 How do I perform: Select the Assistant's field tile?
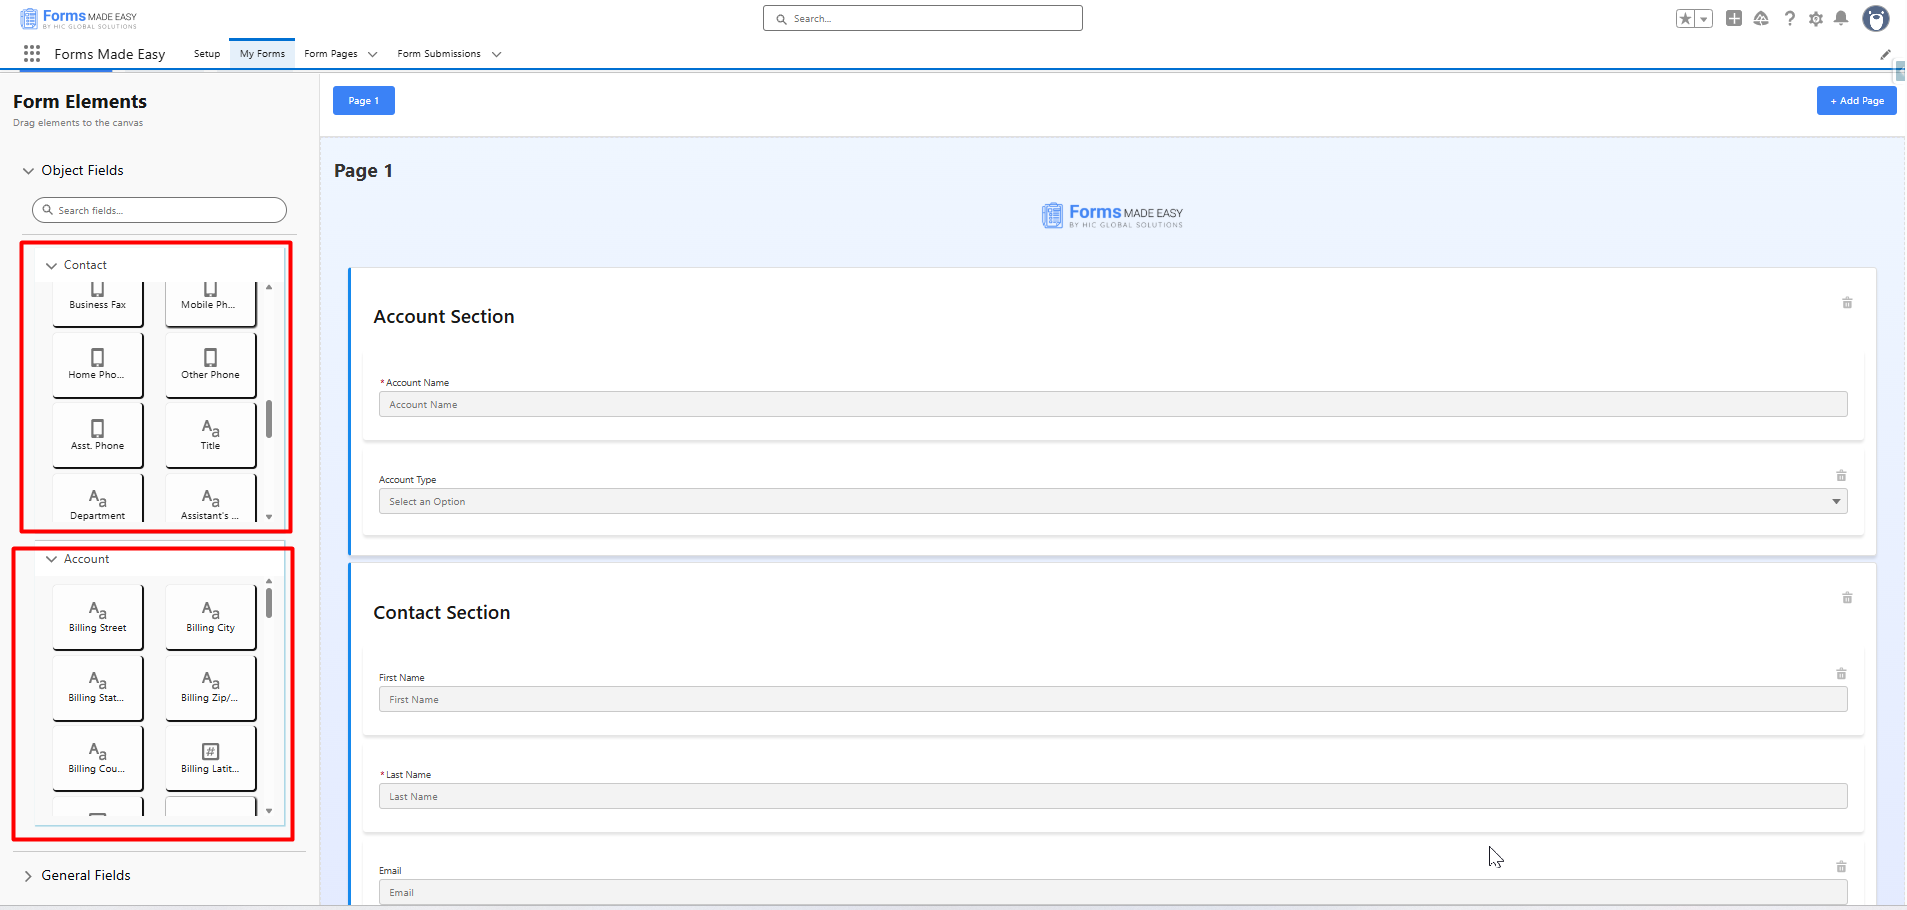tap(211, 498)
